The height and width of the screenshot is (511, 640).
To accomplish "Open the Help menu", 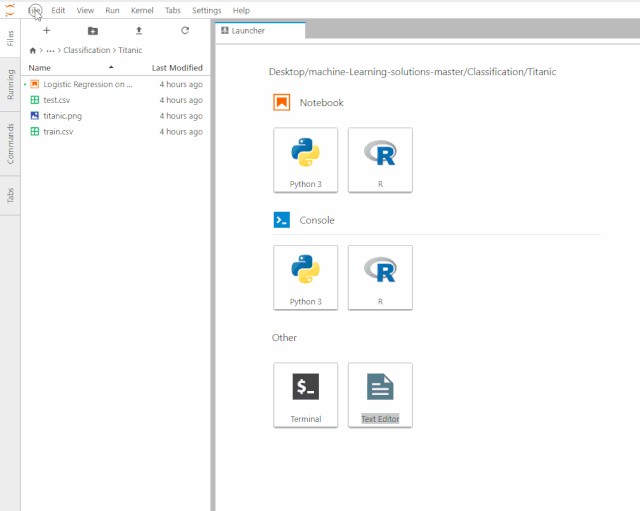I will point(241,10).
